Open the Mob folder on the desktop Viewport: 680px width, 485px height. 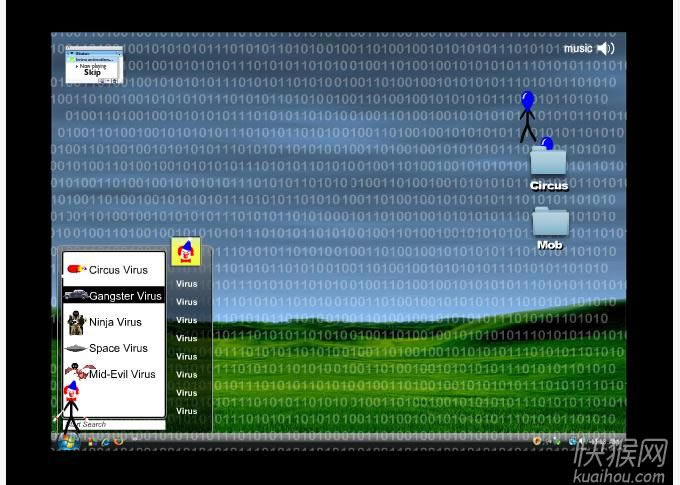(550, 224)
